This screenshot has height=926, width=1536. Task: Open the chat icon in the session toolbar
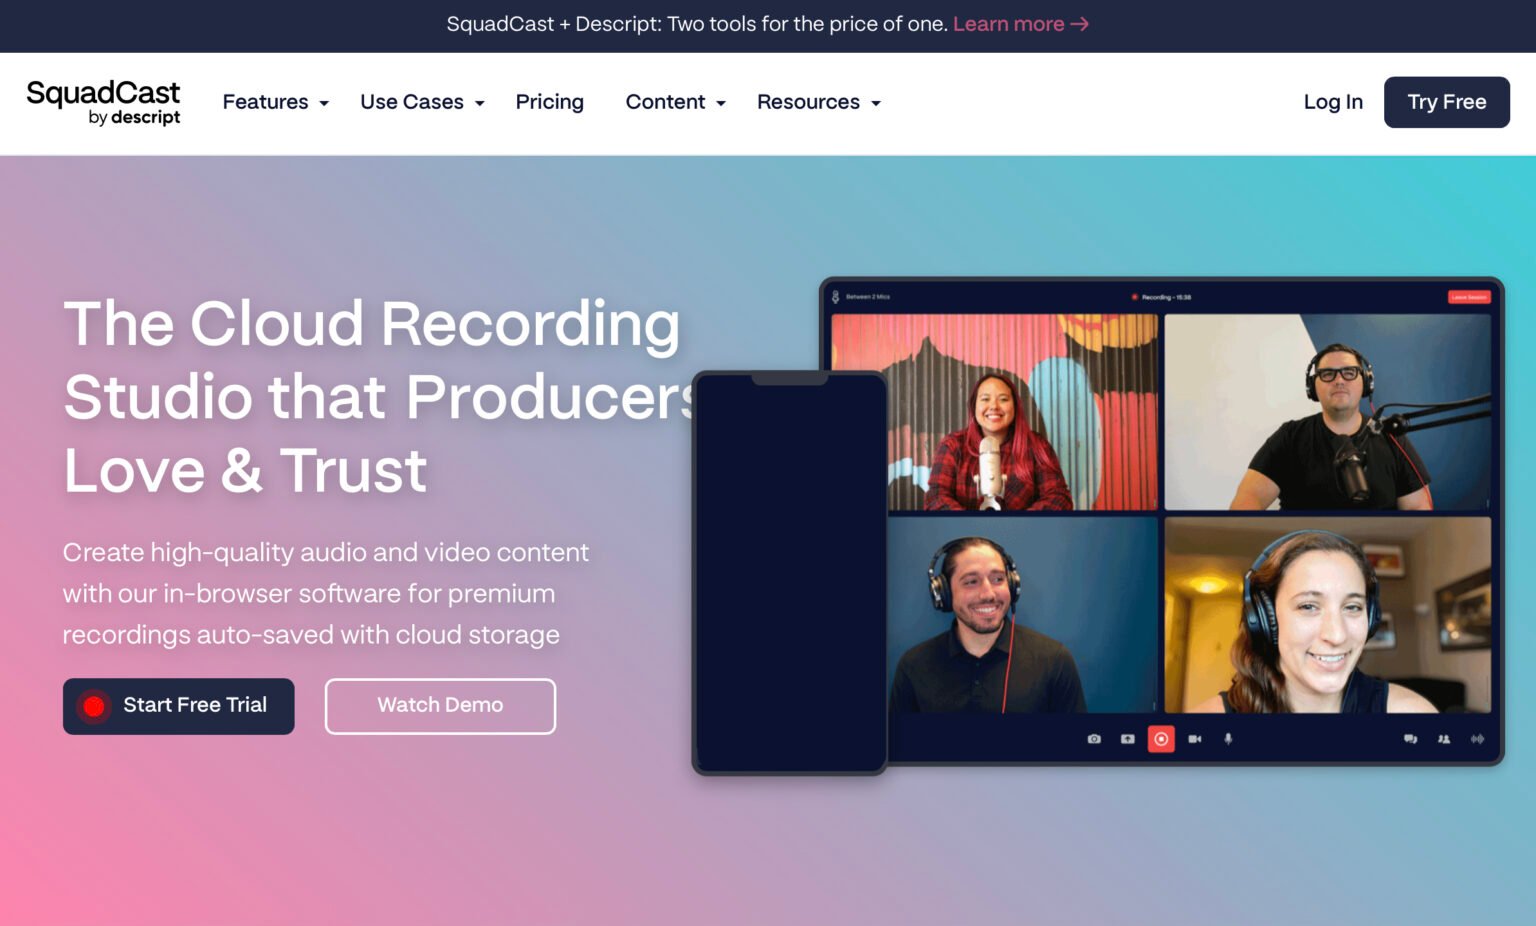(1411, 739)
